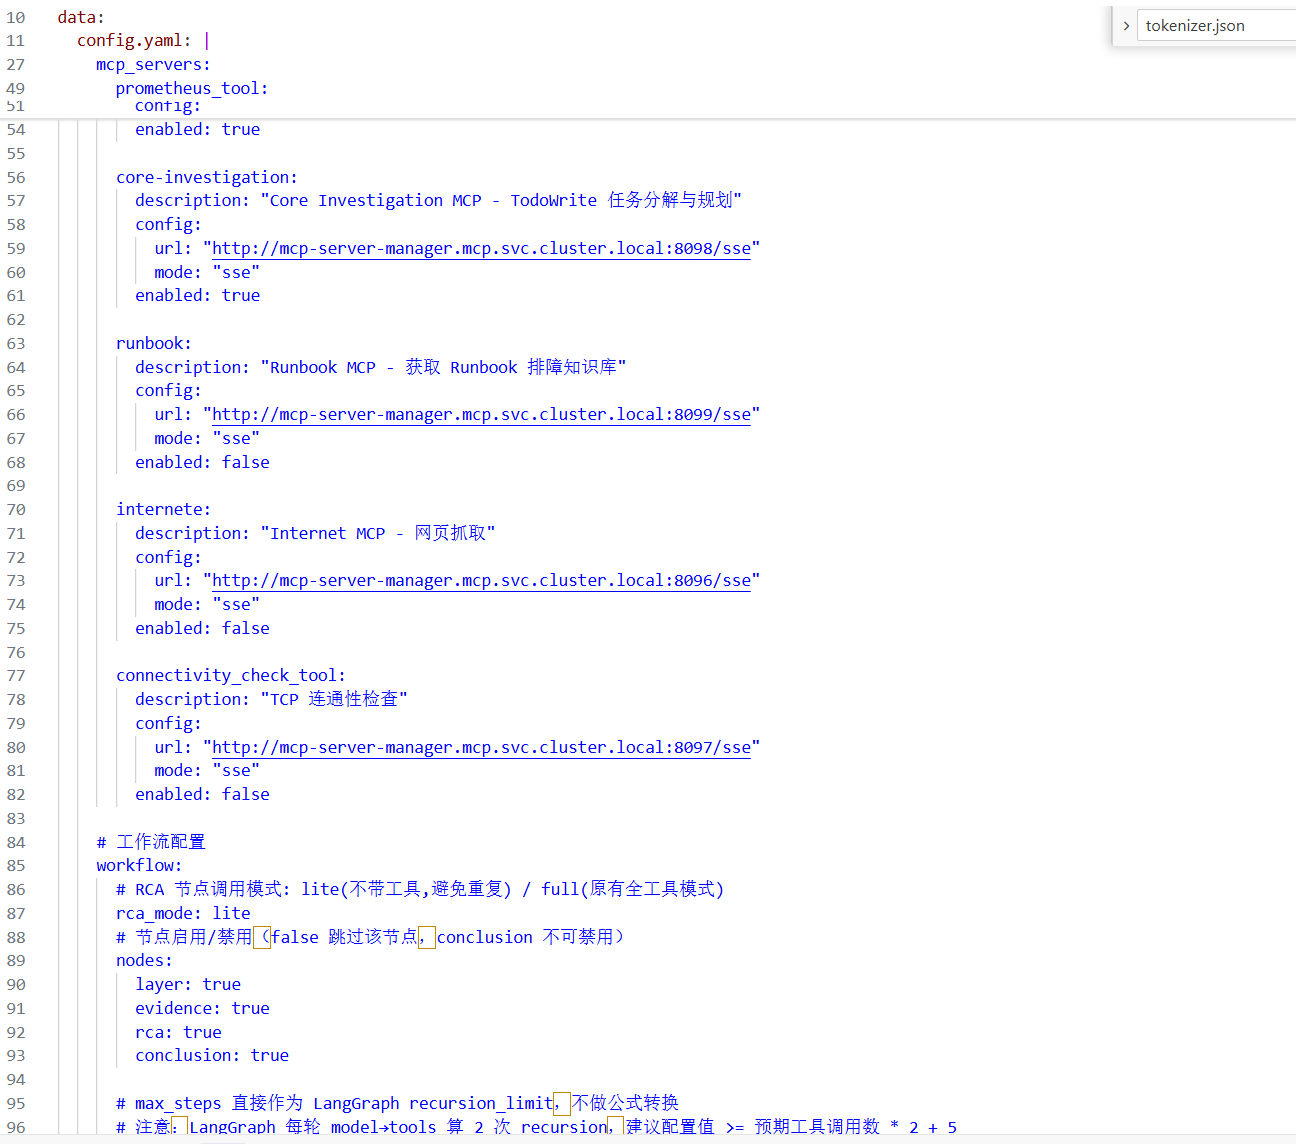Select line number 63 in the gutter

[x=16, y=343]
